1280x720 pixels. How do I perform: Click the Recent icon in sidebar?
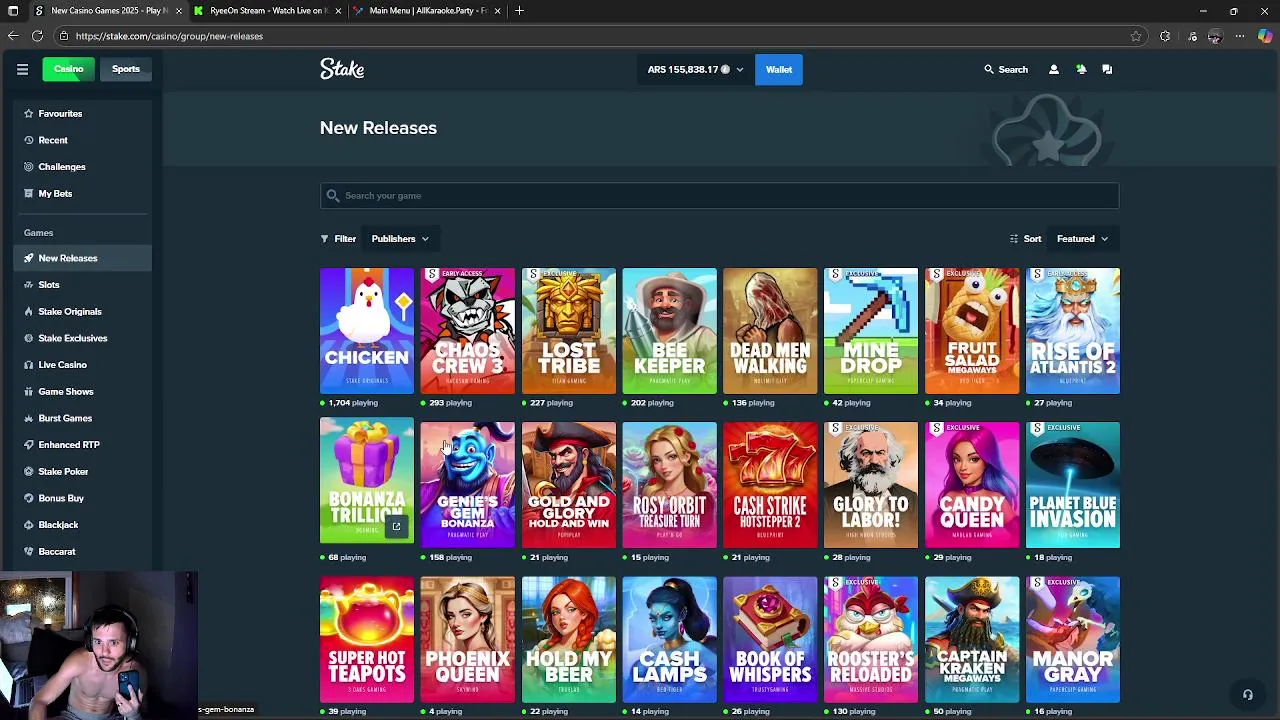29,140
